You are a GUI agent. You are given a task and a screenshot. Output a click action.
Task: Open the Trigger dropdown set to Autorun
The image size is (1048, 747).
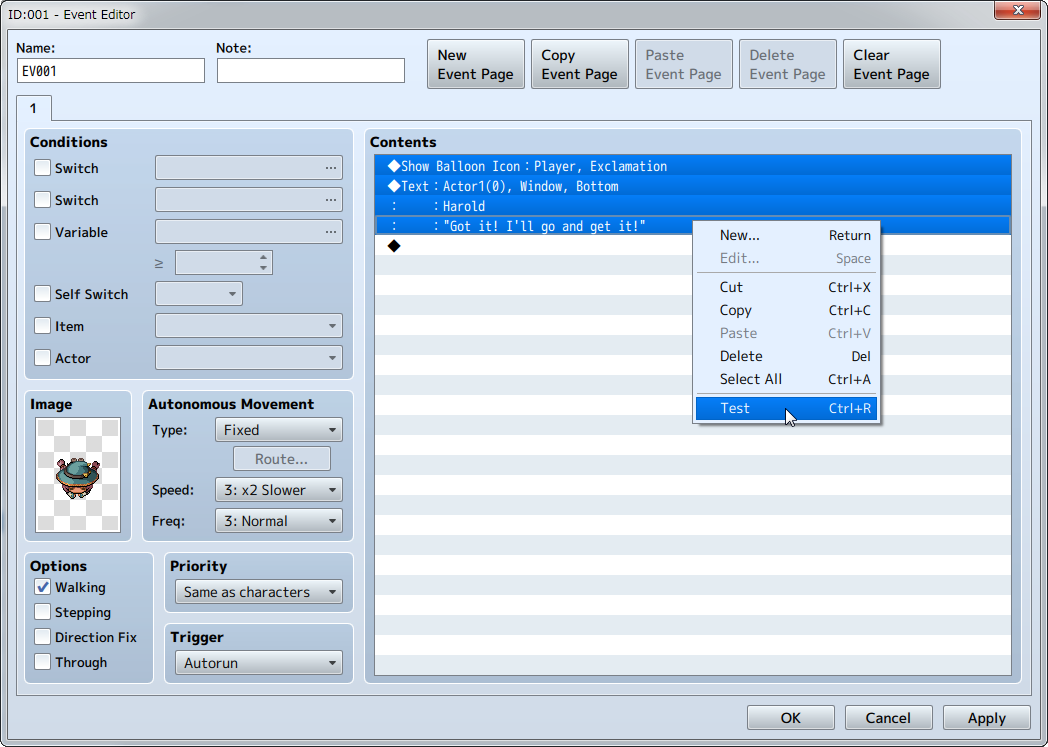[258, 663]
